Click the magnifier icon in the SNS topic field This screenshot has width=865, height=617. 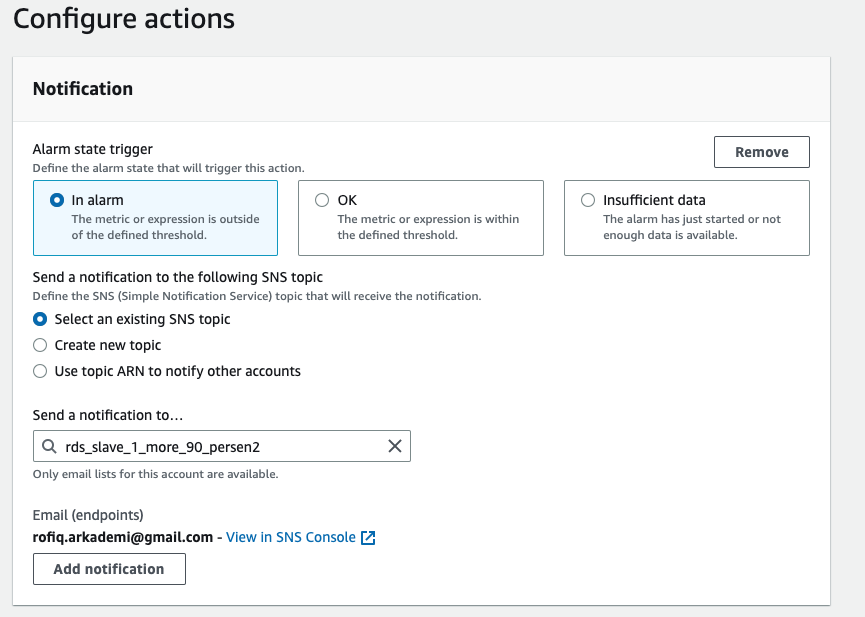pos(49,447)
